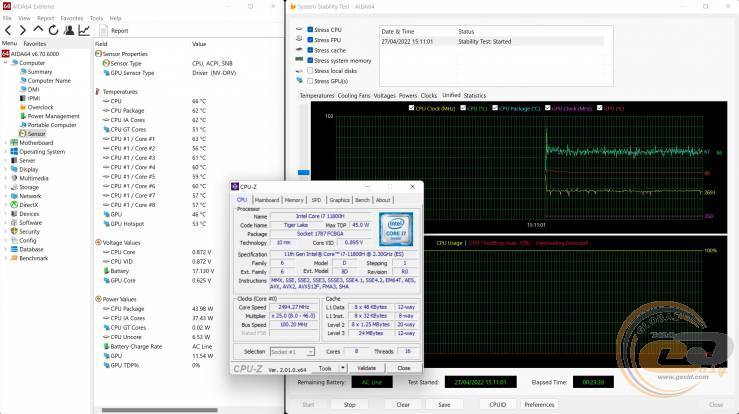Select the Database icon in tree
Screen dimensions: 739x414
click(14, 249)
